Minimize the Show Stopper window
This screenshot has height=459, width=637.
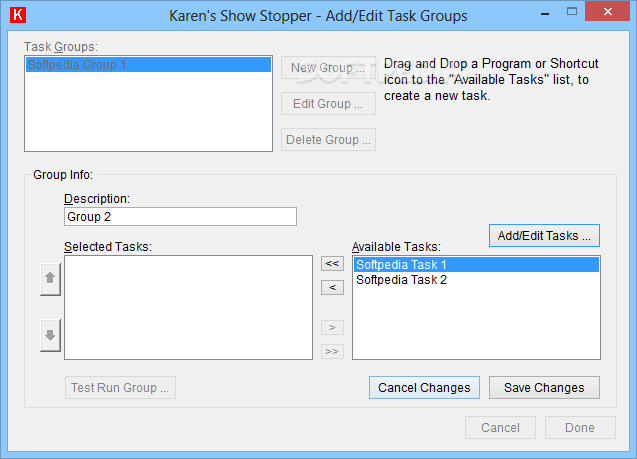pyautogui.click(x=545, y=14)
